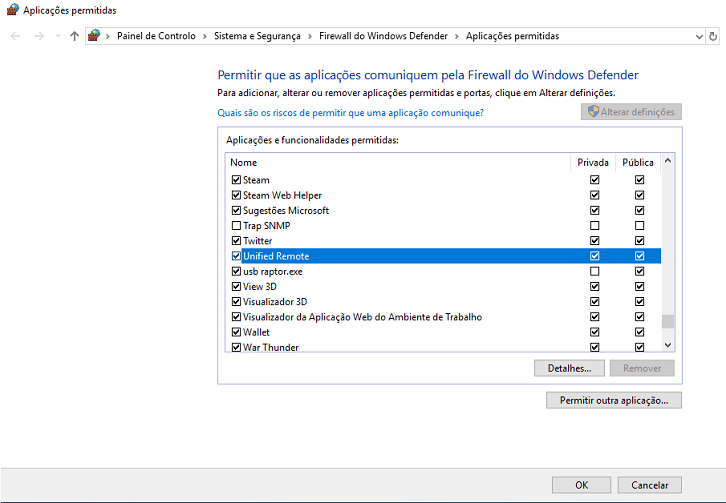Select Visualizador da Aplicação Web row
726x503 pixels.
[x=444, y=317]
